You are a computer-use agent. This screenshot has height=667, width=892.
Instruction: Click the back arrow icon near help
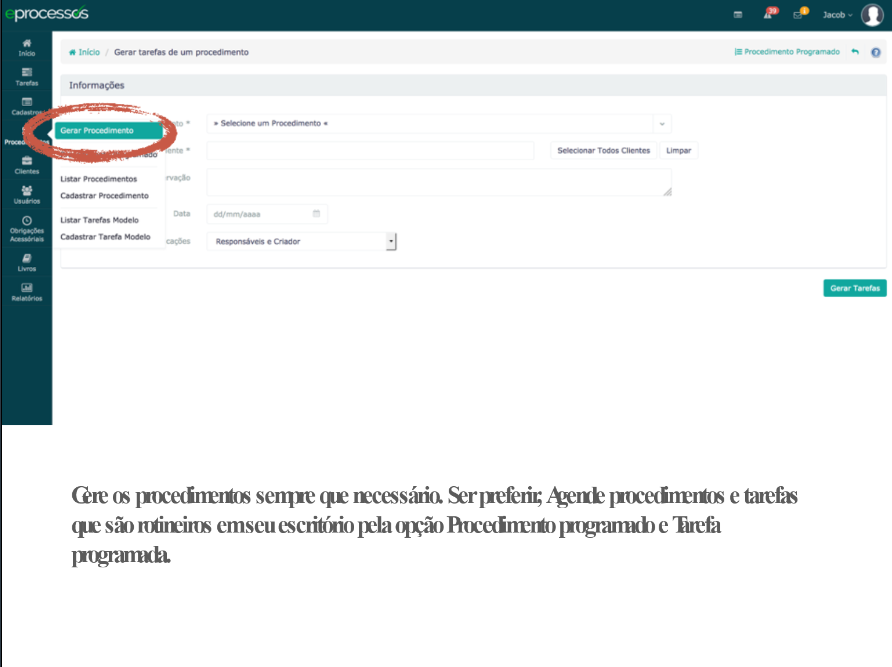pos(855,52)
